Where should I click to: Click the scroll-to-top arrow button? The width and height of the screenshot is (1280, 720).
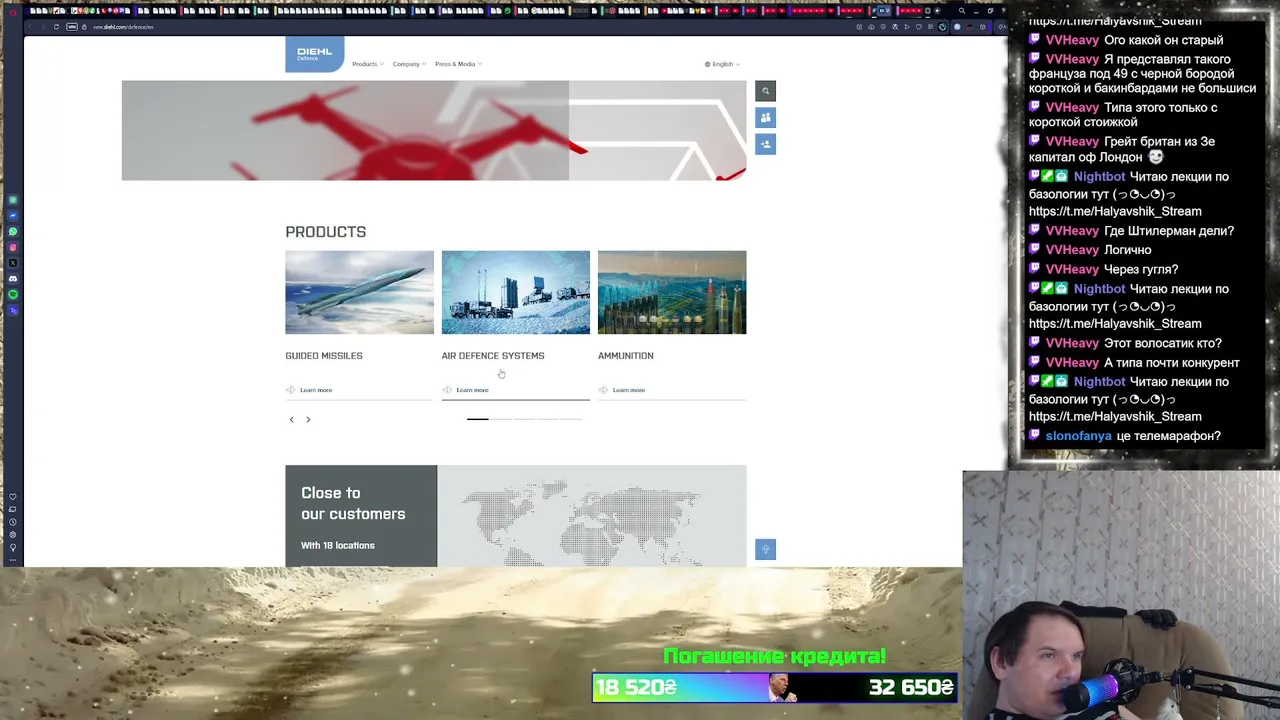(765, 550)
